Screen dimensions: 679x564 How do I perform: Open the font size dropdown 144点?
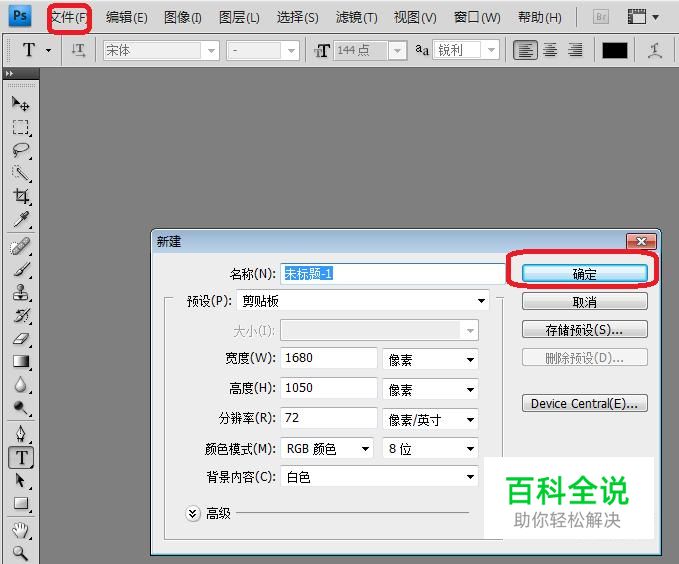click(x=398, y=51)
